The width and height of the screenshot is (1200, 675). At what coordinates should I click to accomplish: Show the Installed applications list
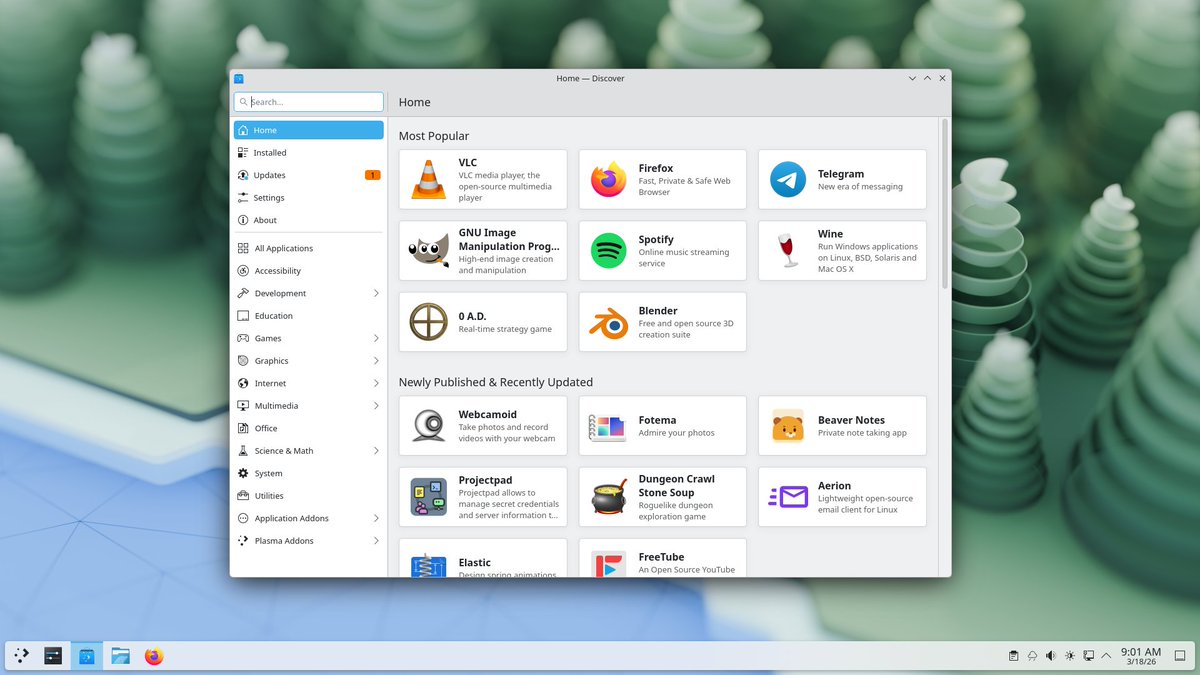[x=309, y=153]
